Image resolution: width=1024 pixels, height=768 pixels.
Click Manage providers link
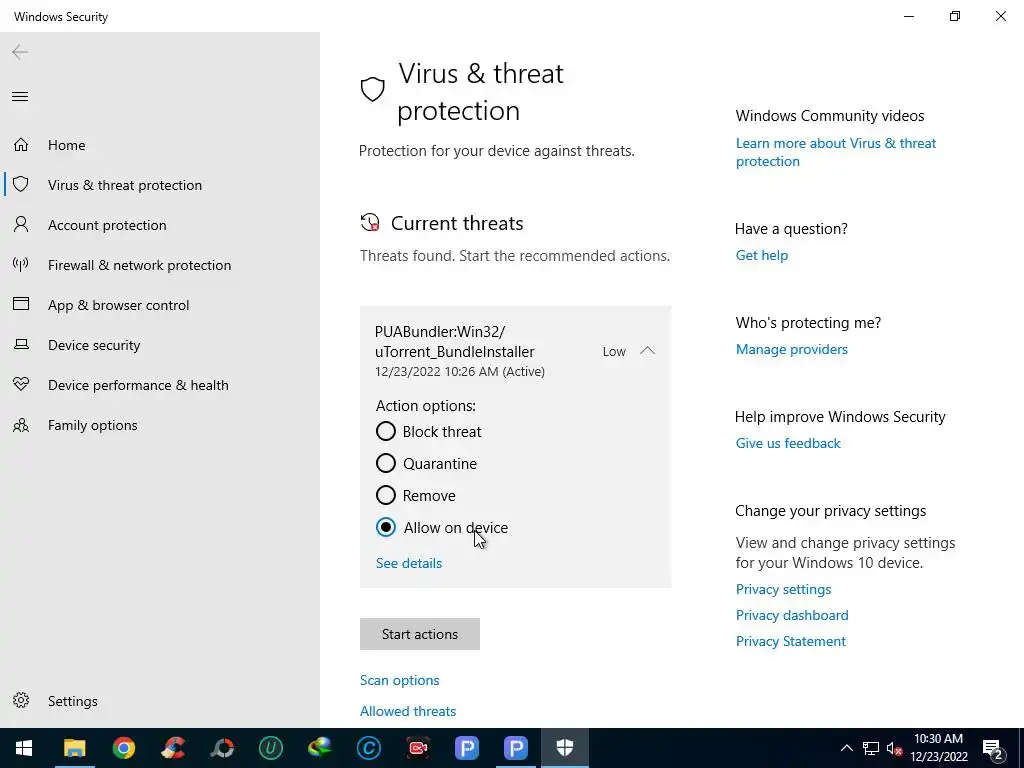[792, 349]
